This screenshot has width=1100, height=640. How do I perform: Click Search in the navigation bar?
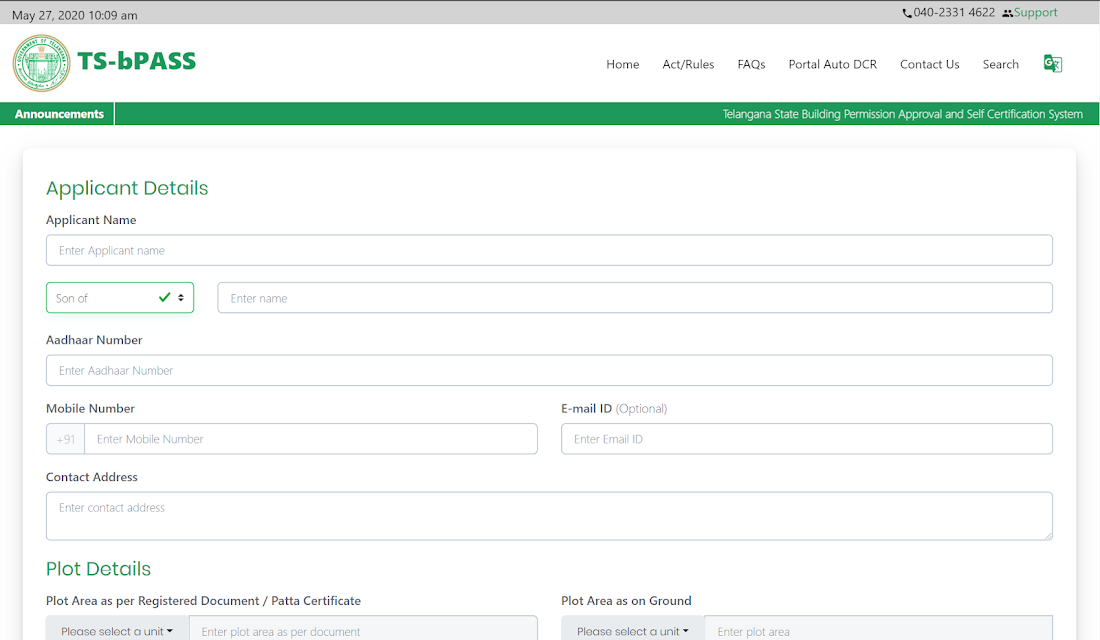coord(1000,65)
